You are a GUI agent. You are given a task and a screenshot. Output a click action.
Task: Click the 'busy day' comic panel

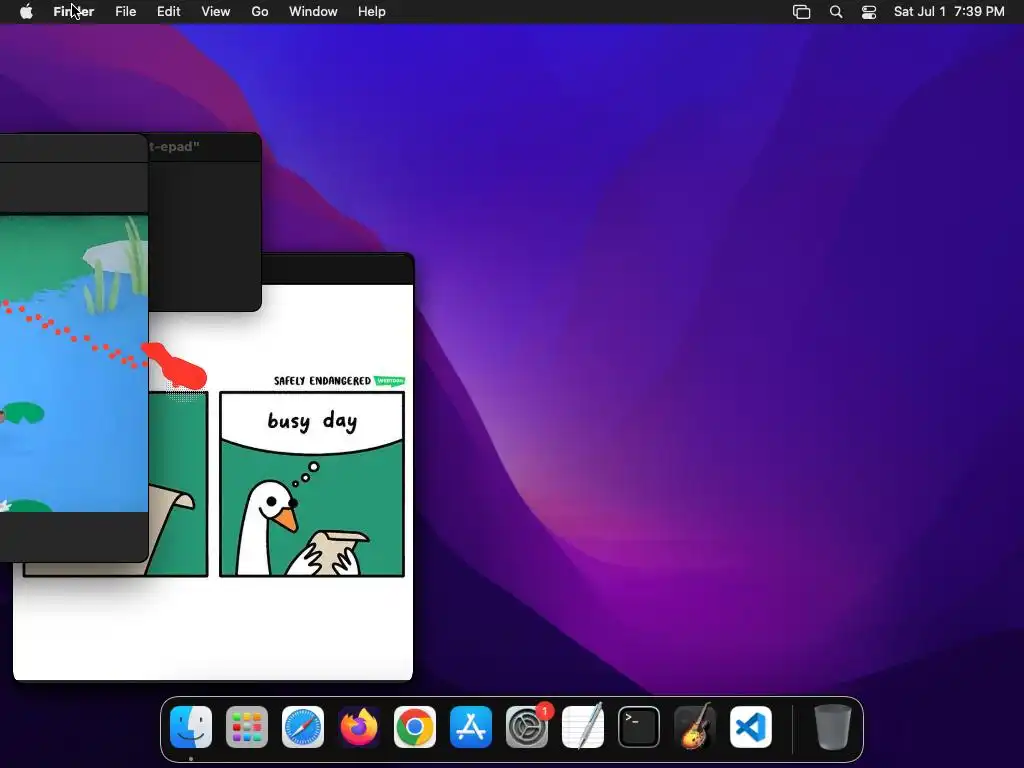coord(312,484)
